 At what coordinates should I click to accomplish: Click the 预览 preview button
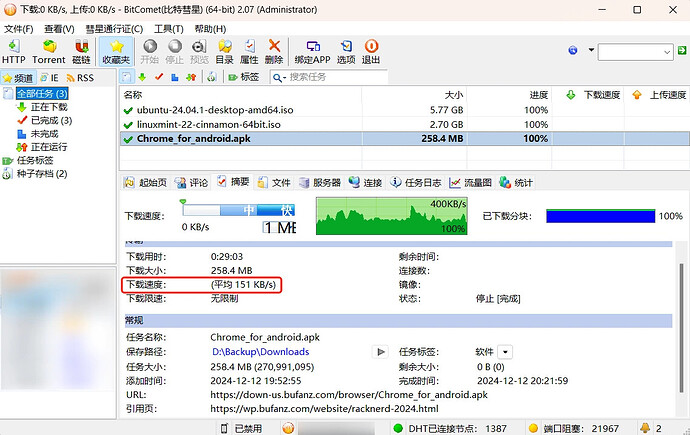[x=199, y=51]
